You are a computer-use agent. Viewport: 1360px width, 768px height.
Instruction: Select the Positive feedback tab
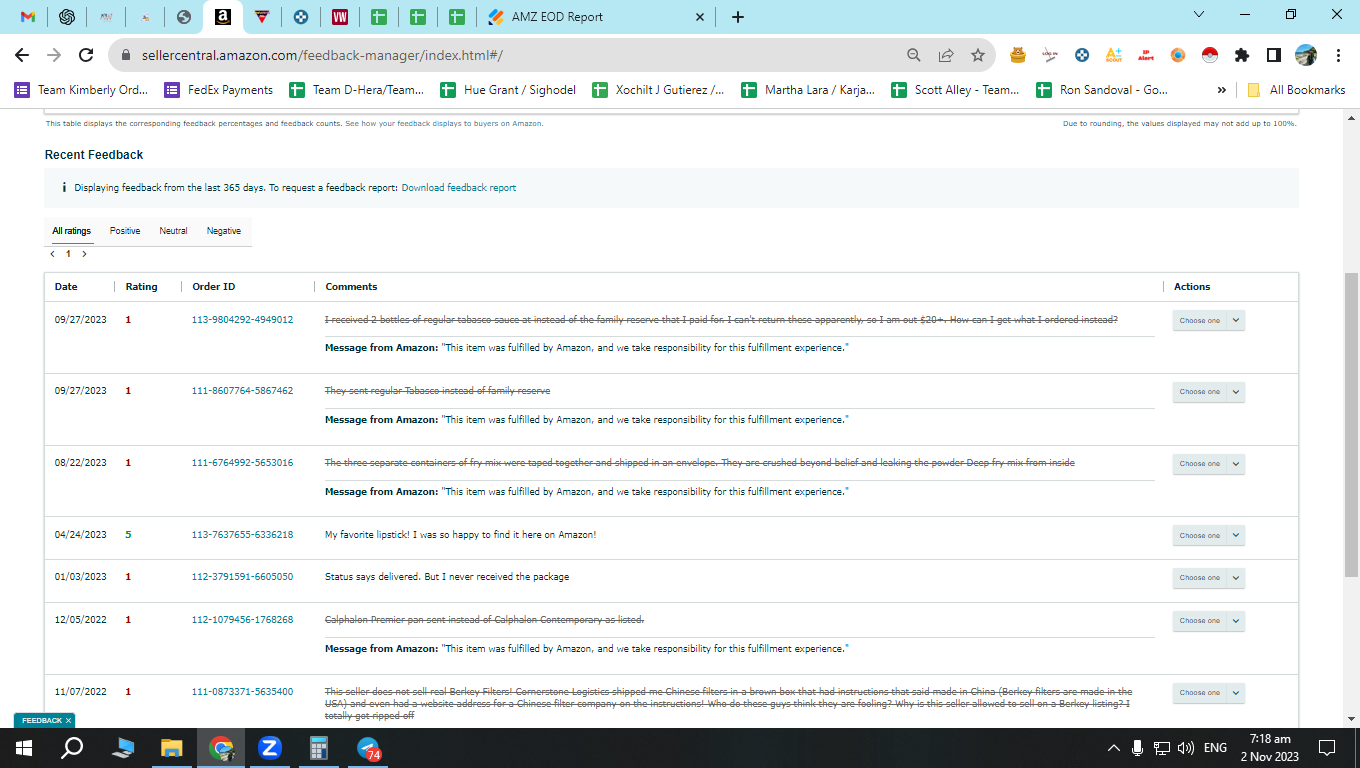[x=125, y=231]
